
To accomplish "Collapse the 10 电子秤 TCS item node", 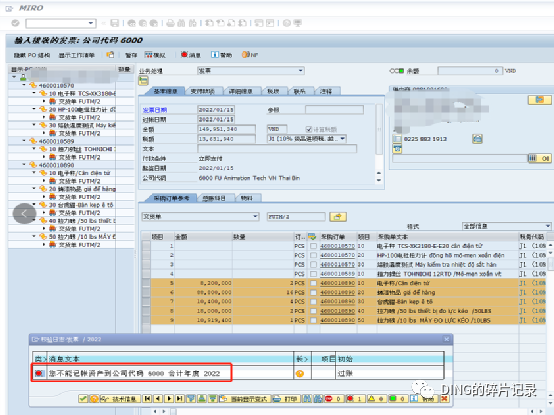I will [x=34, y=93].
